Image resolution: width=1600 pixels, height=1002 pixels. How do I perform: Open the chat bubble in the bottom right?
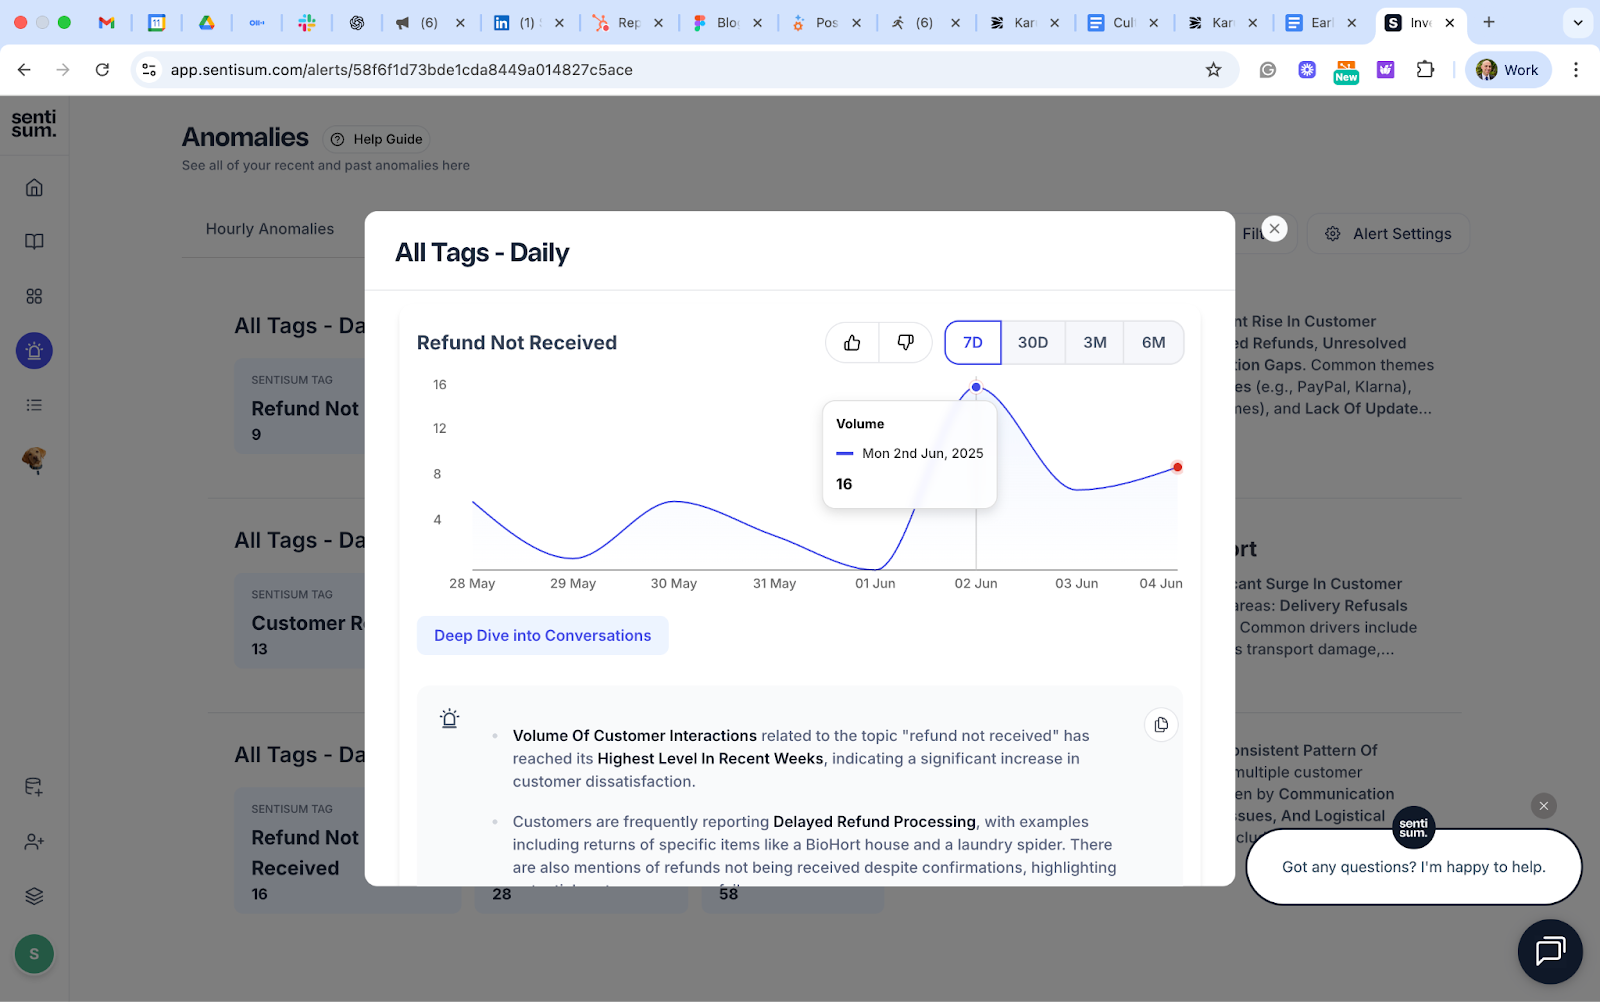coord(1549,951)
